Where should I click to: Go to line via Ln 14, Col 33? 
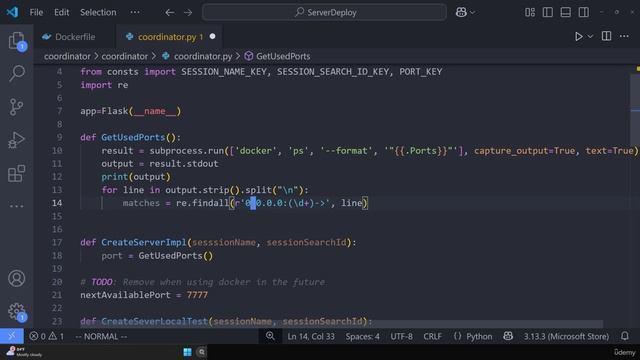(311, 336)
